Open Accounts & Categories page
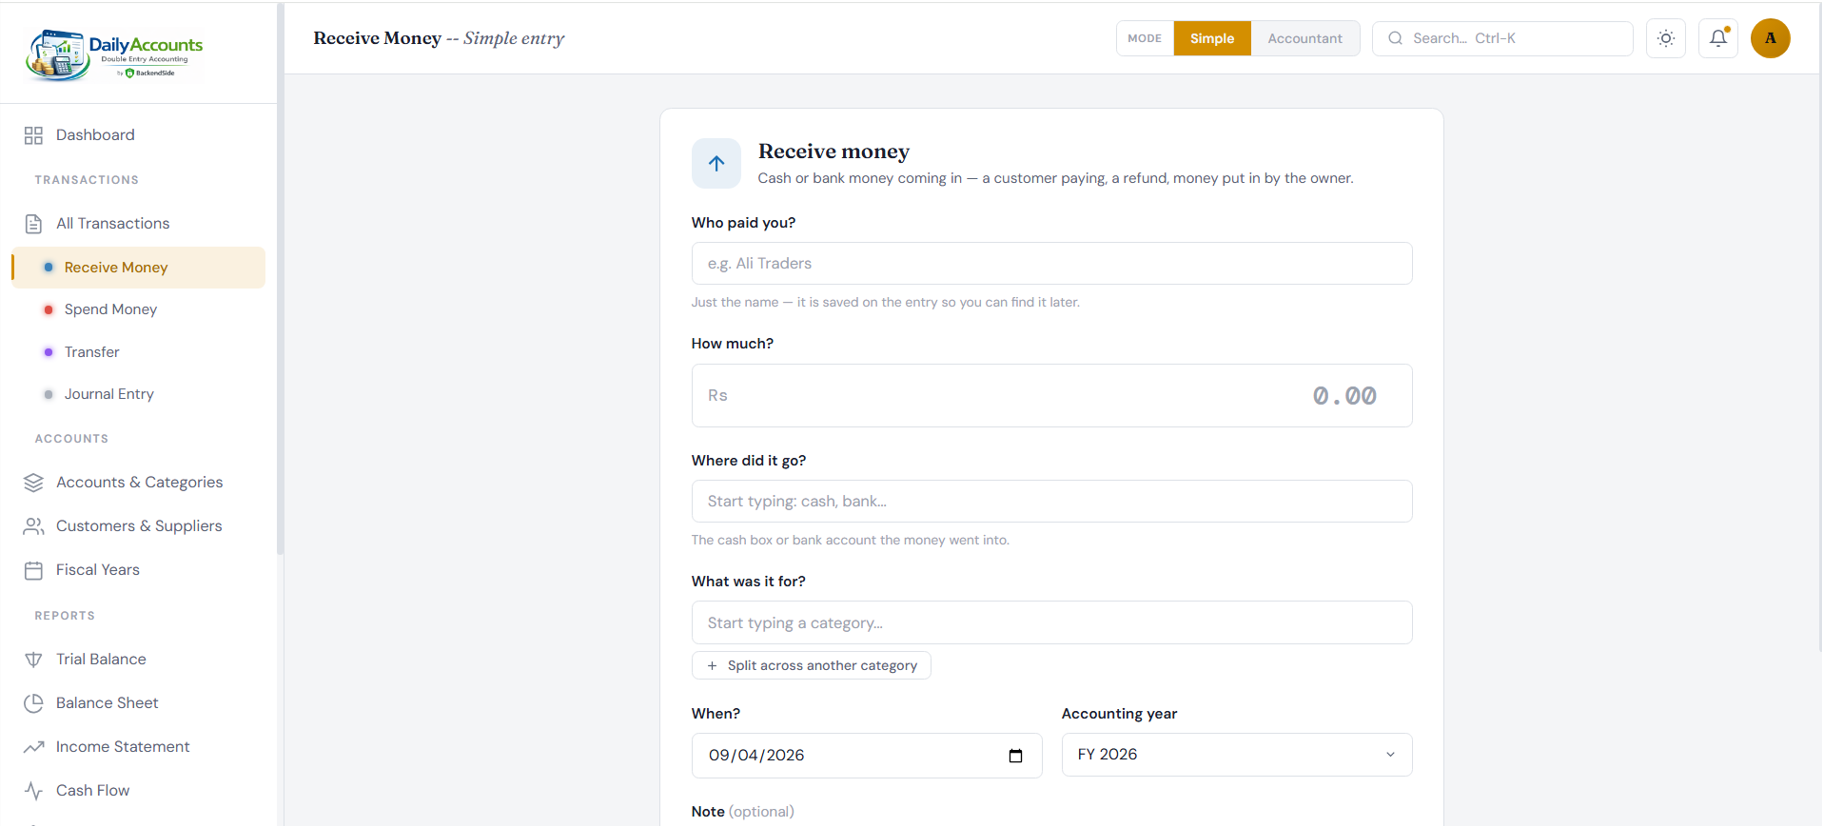Image resolution: width=1822 pixels, height=826 pixels. click(x=139, y=482)
